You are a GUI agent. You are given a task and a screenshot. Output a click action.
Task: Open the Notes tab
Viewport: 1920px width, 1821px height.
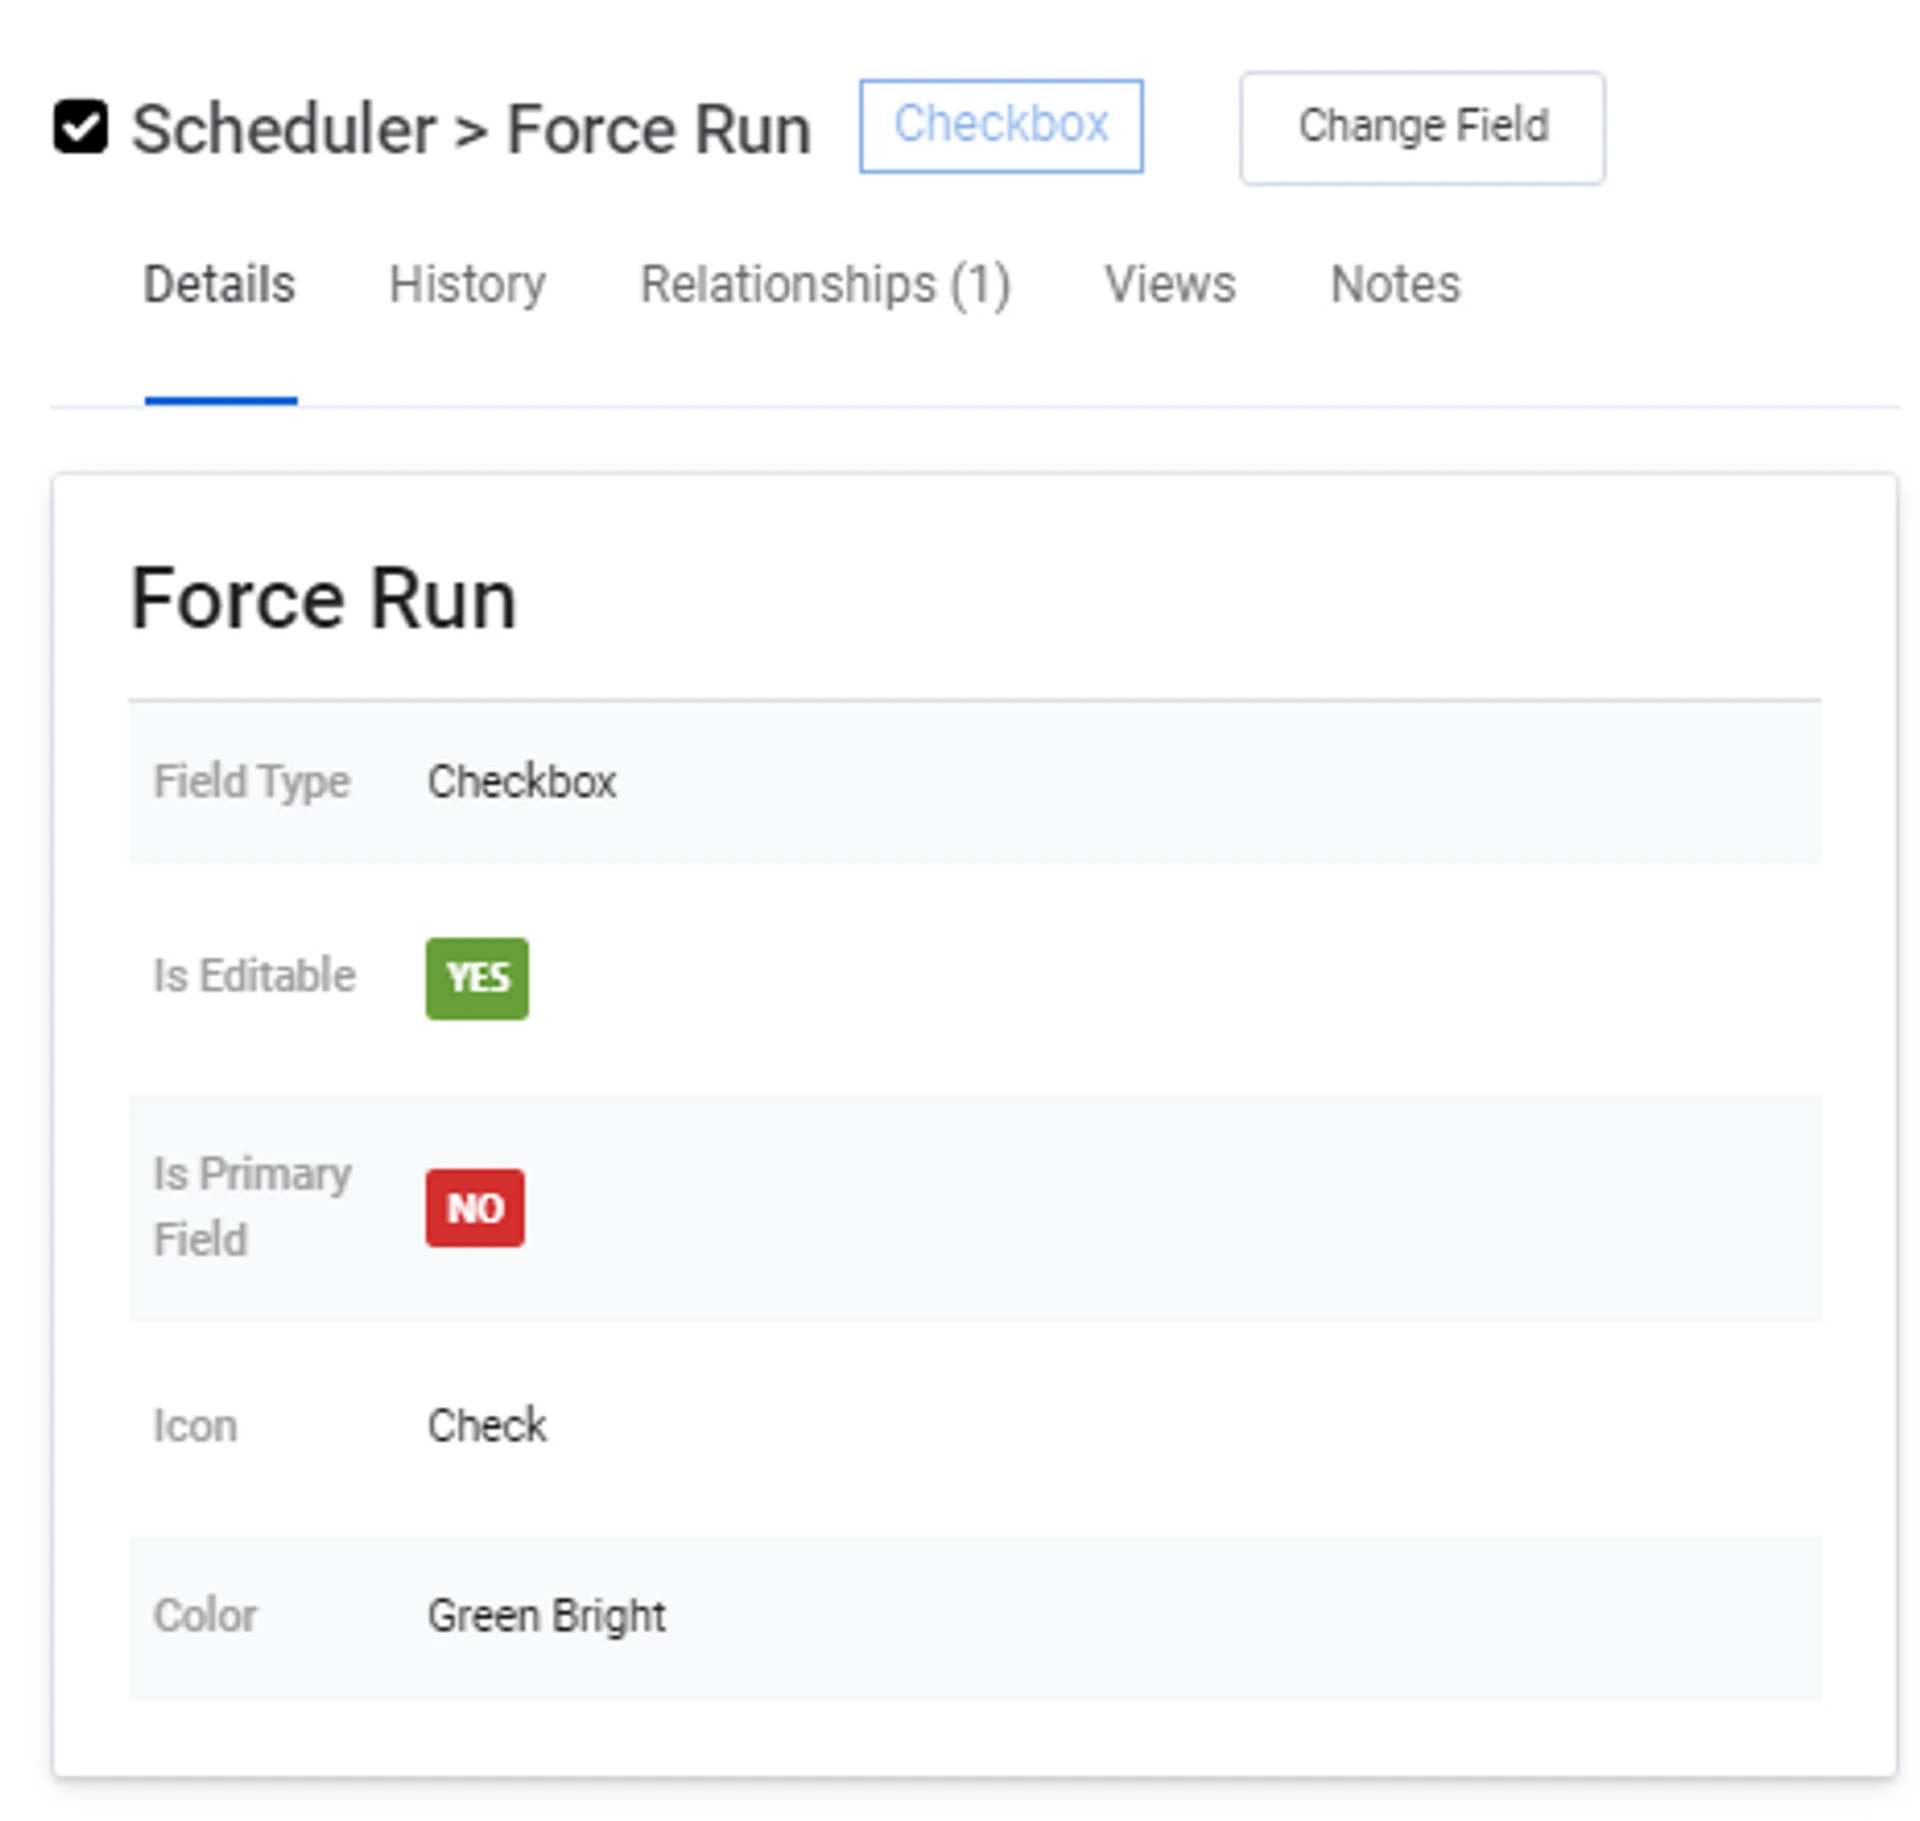coord(1395,284)
